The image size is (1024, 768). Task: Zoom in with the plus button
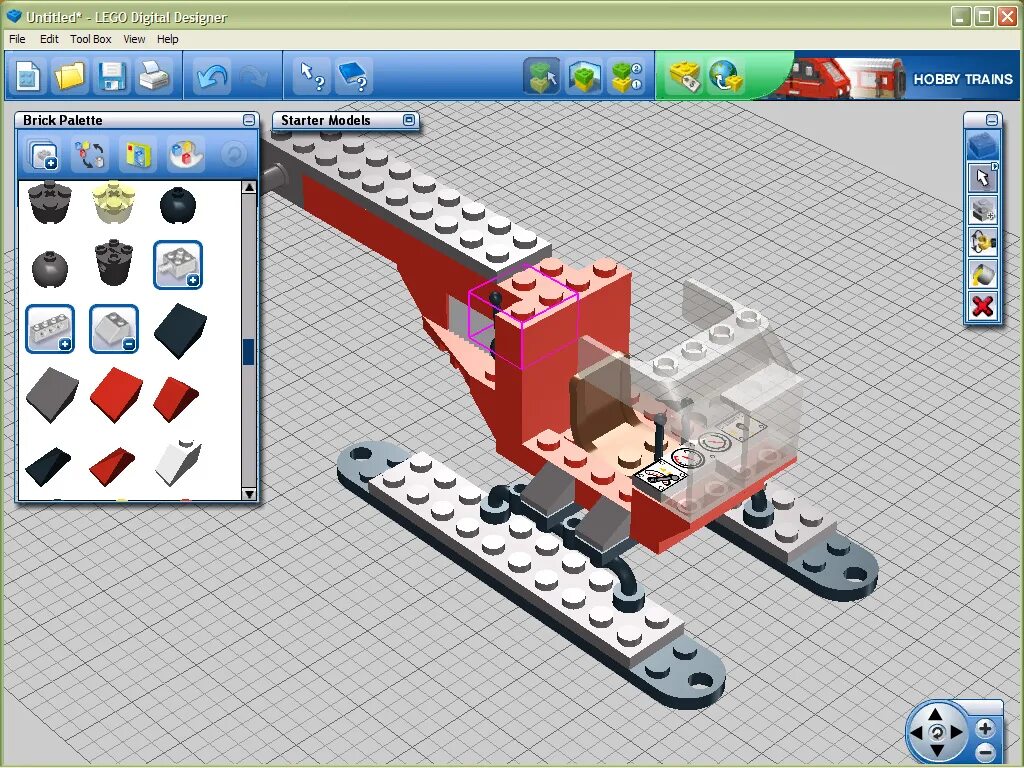tap(985, 728)
